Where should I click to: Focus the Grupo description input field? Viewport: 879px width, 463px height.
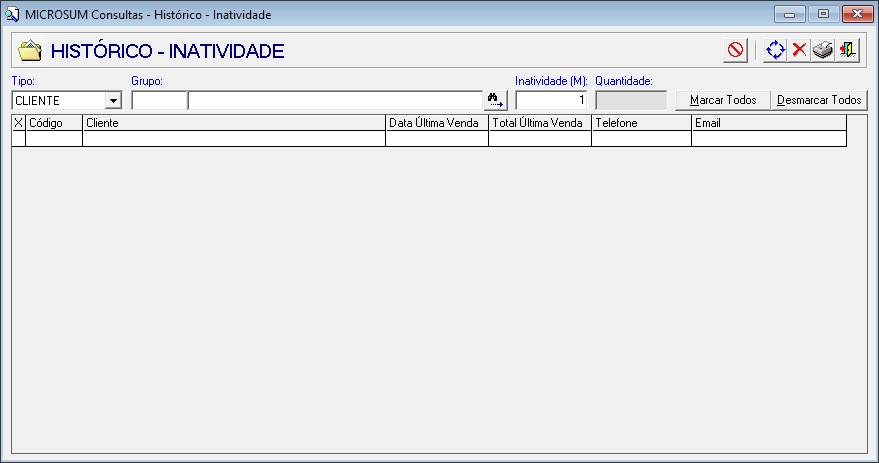click(335, 100)
